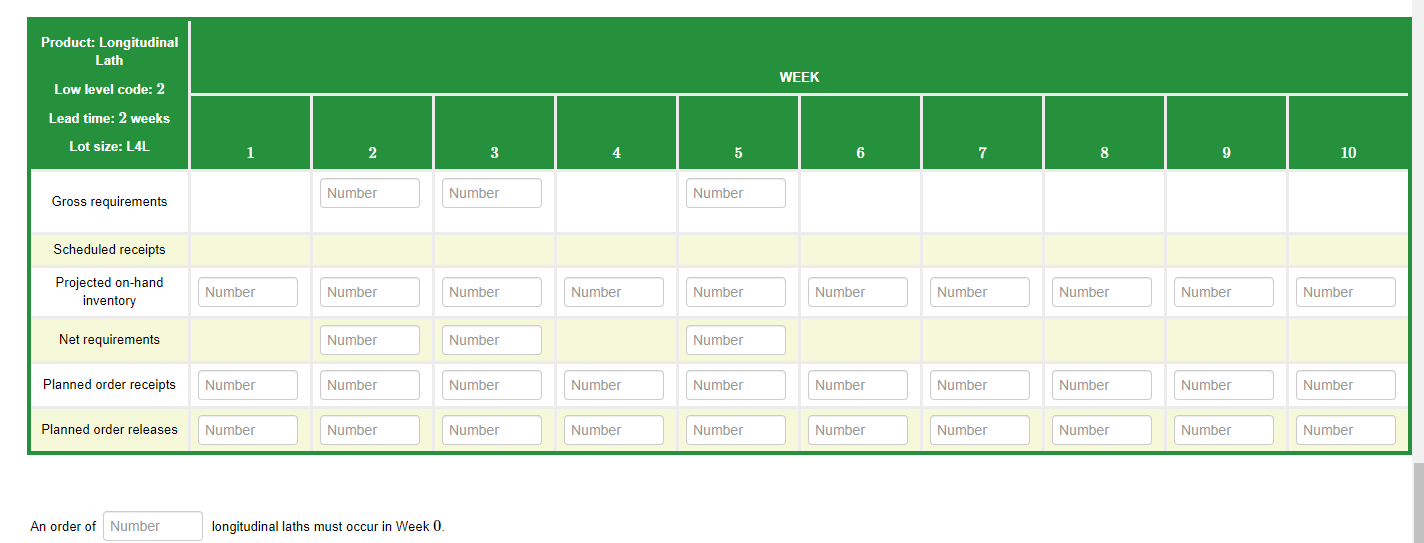Click the 'Net requirements' row label
This screenshot has width=1424, height=543.
(x=110, y=340)
